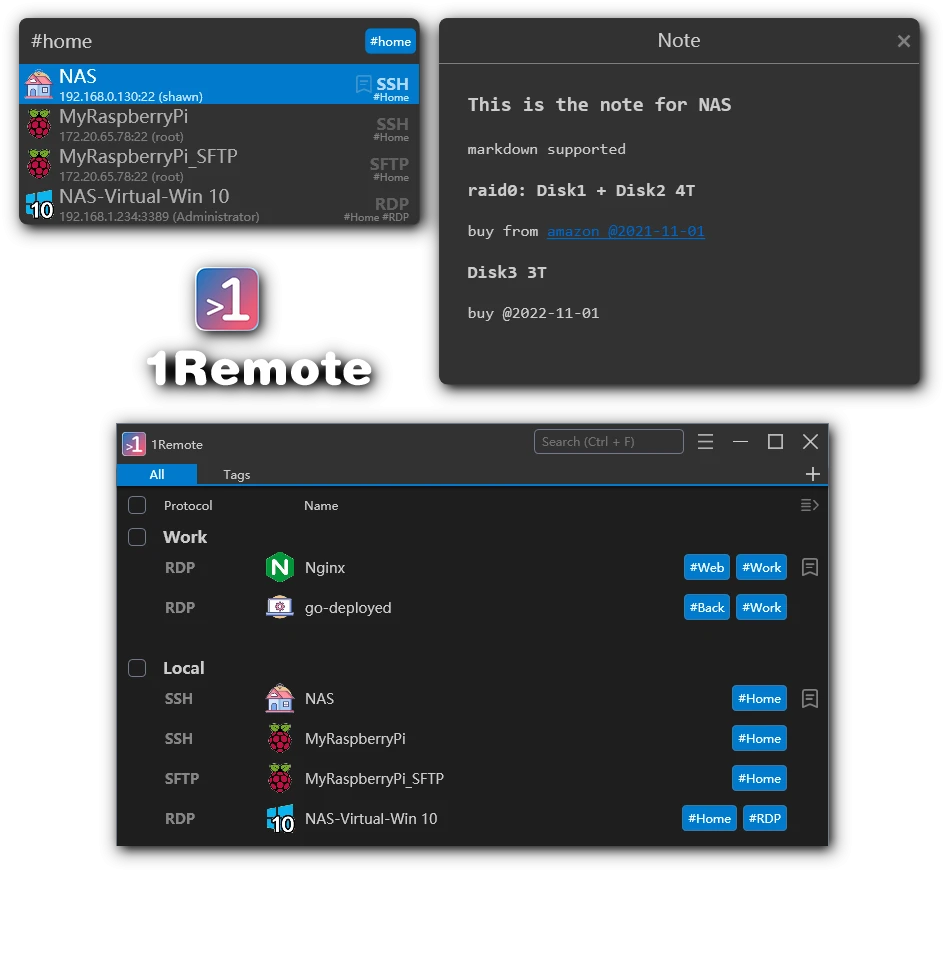Open the note icon on the NAS row in main list

tap(810, 699)
